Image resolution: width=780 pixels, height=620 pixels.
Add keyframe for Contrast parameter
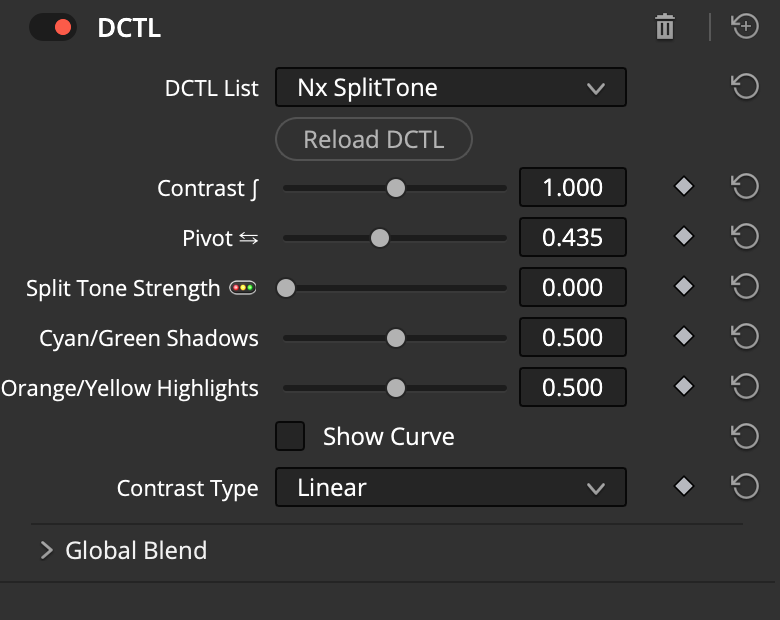[684, 186]
